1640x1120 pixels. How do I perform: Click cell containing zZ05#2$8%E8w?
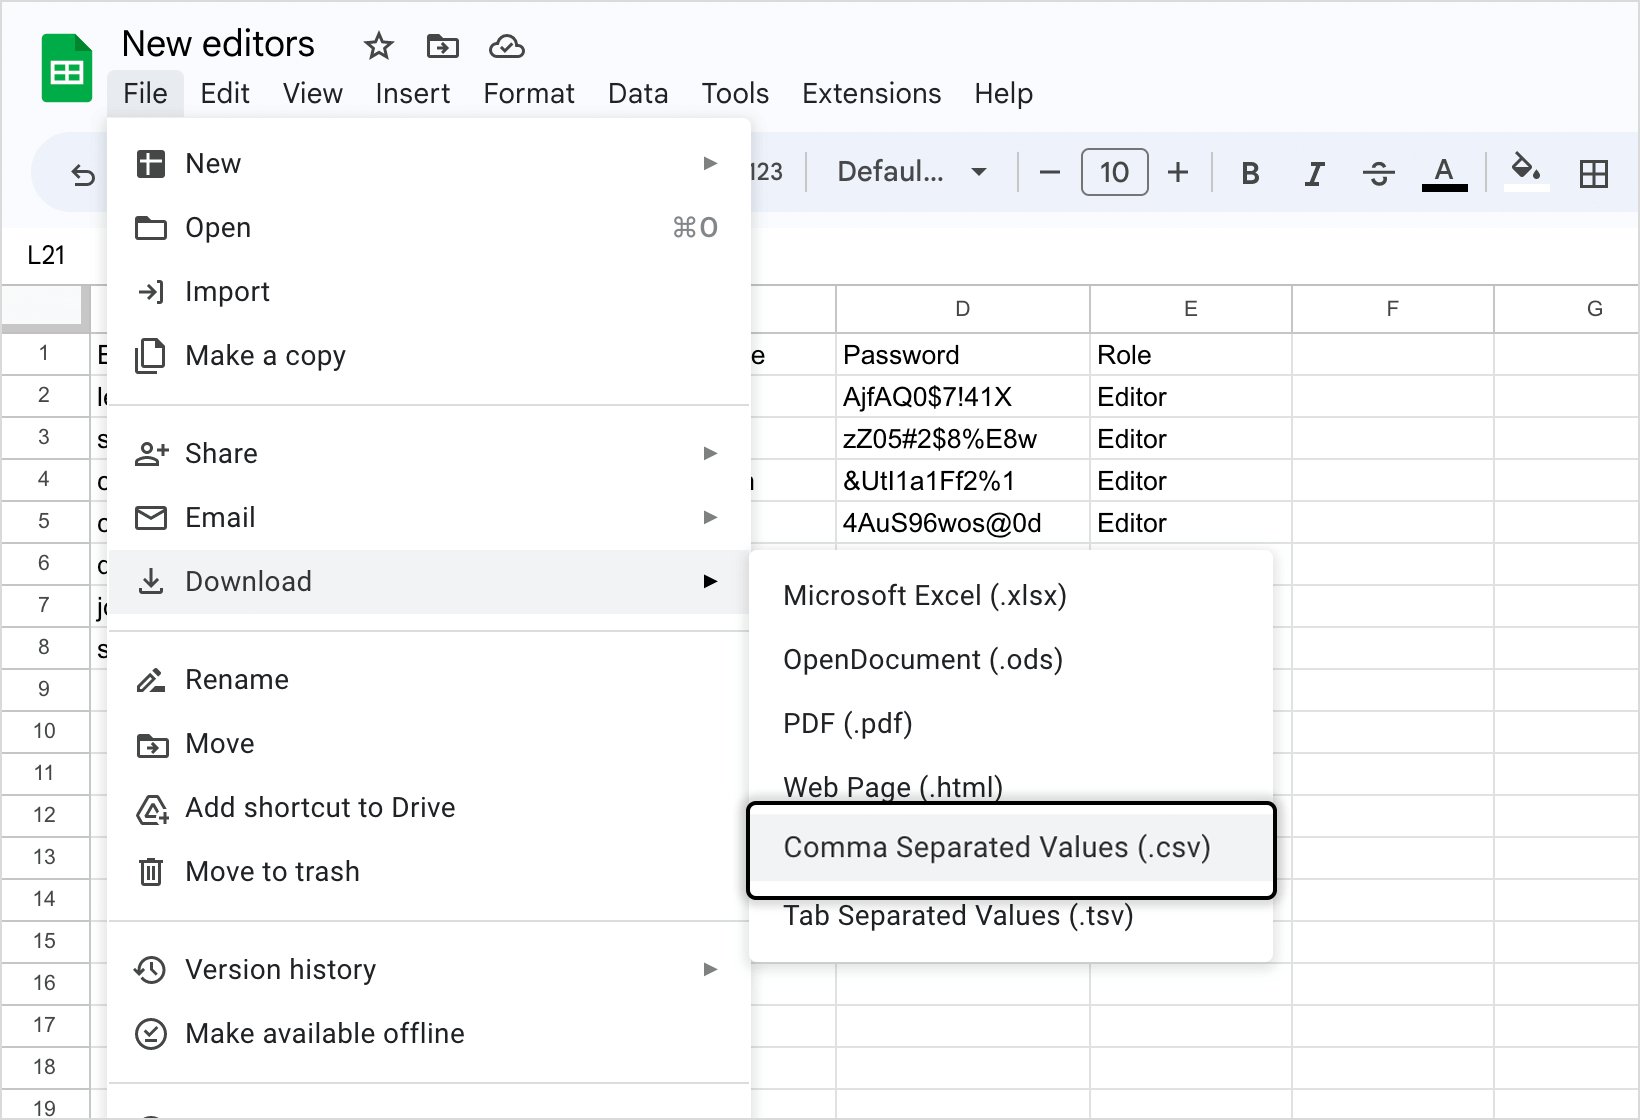962,439
